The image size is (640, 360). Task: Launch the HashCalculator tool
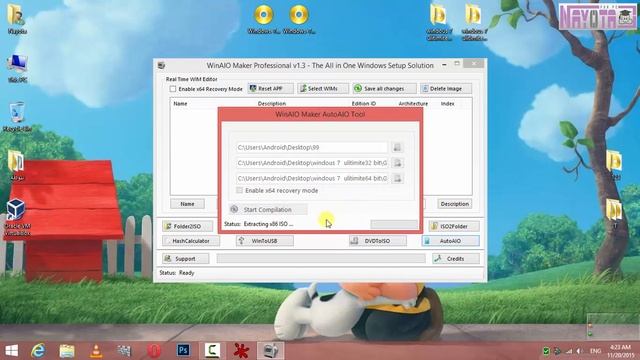[x=191, y=241]
